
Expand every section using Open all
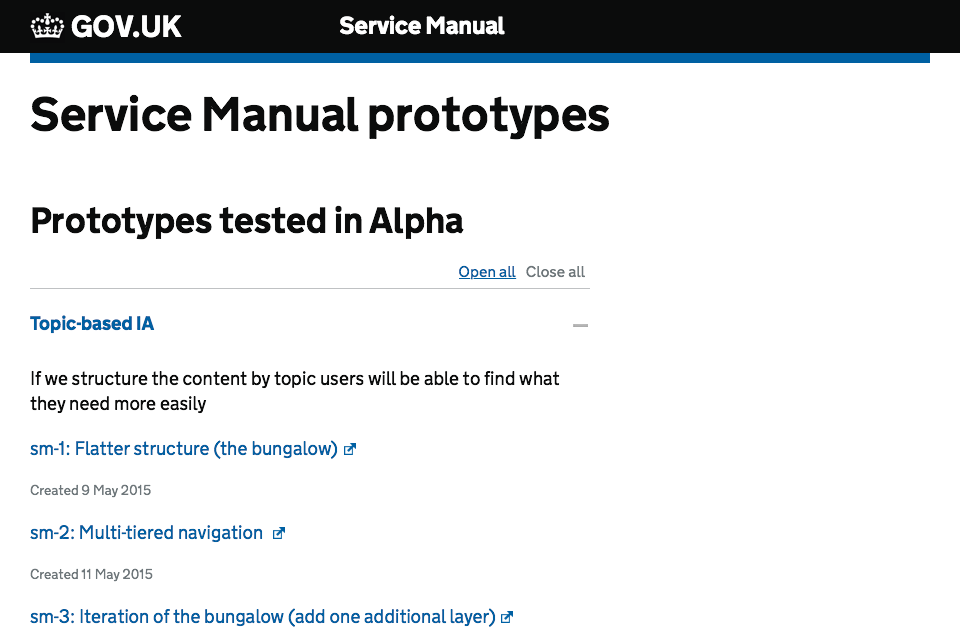[487, 271]
